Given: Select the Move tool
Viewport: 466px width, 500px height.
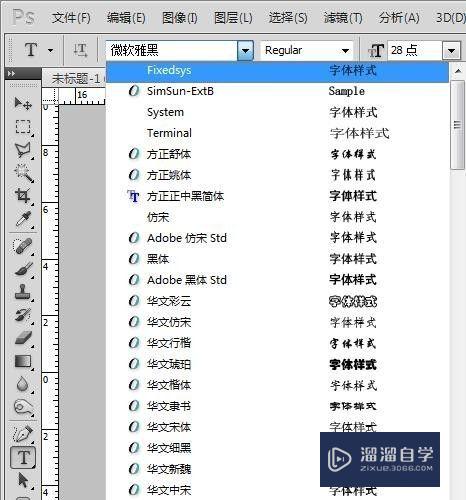Looking at the screenshot, I should pyautogui.click(x=23, y=103).
